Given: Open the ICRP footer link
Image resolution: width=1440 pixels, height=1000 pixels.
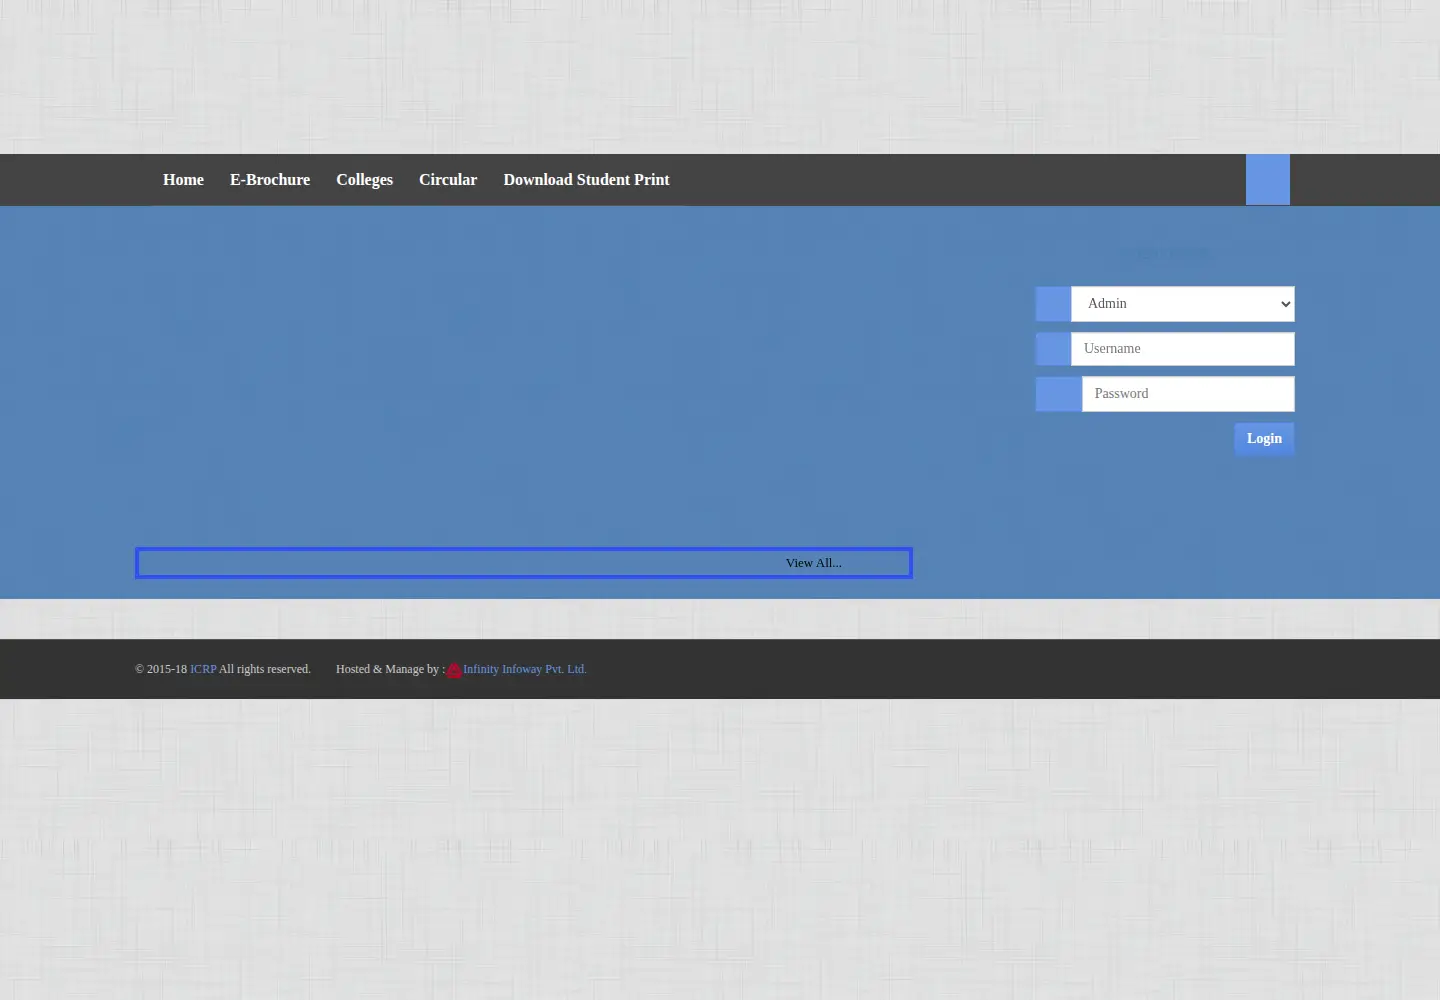Looking at the screenshot, I should (x=203, y=669).
